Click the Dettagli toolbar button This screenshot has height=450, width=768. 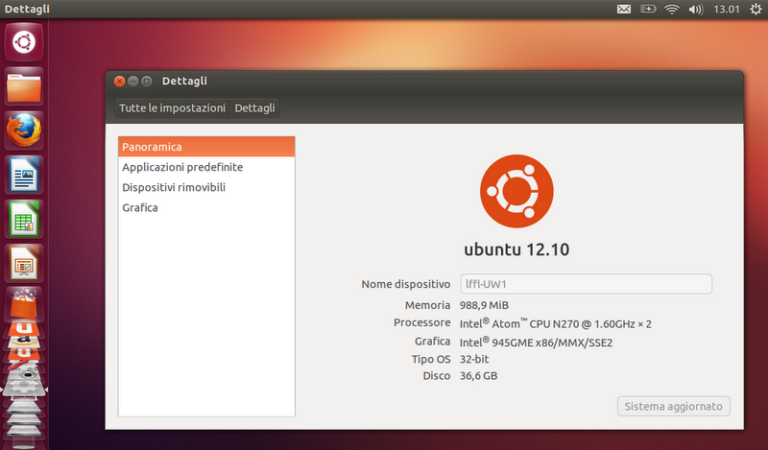(x=254, y=108)
